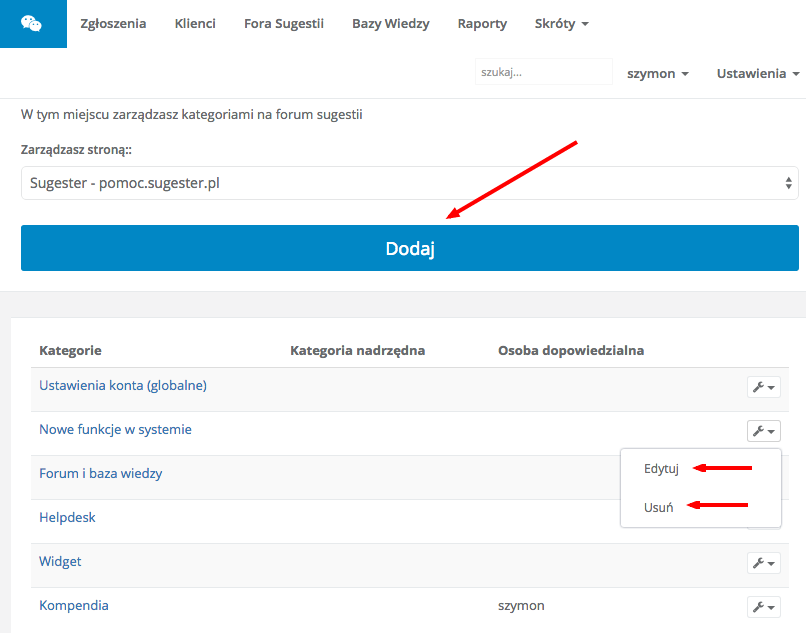Focus the szukaj search field

tap(543, 72)
